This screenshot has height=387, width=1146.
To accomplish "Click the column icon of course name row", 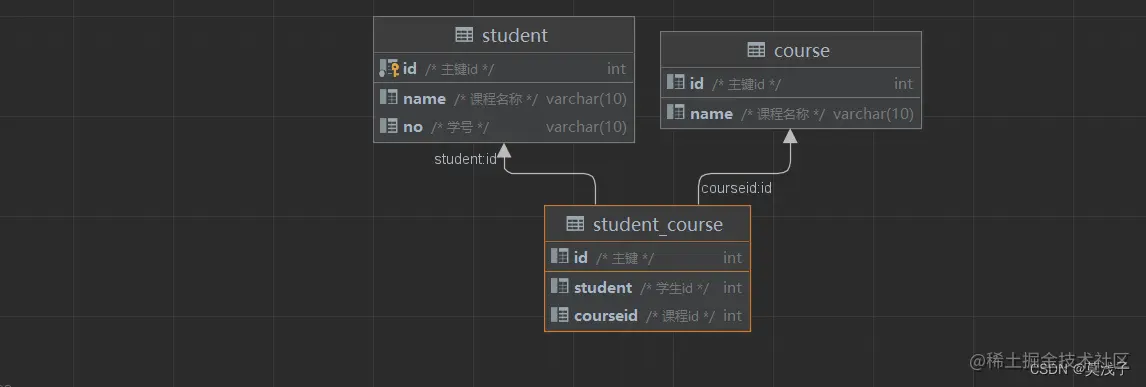I will click(676, 113).
